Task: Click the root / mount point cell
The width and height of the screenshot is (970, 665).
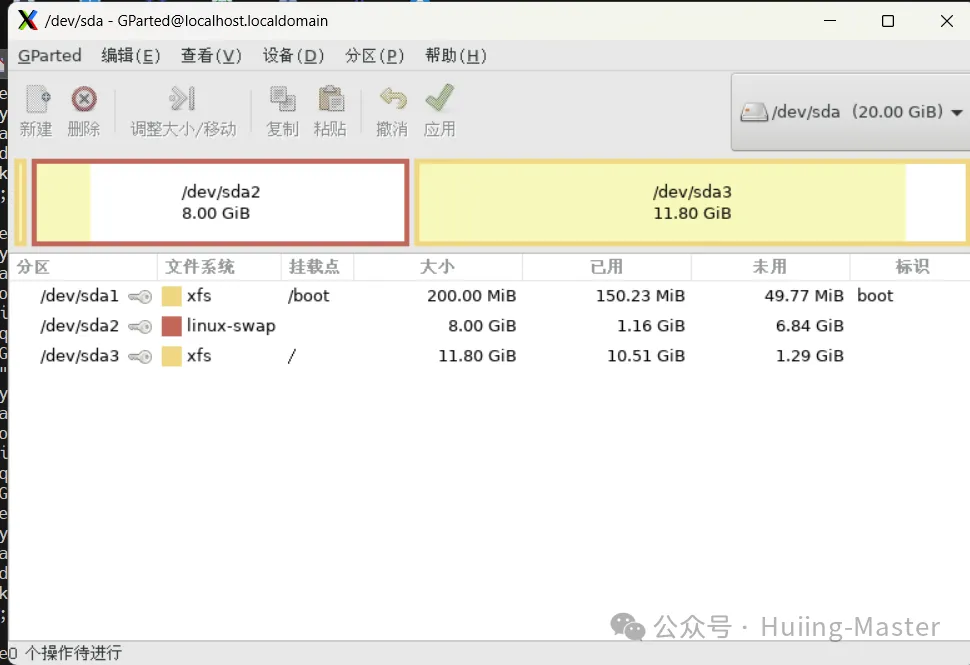Action: tap(292, 356)
